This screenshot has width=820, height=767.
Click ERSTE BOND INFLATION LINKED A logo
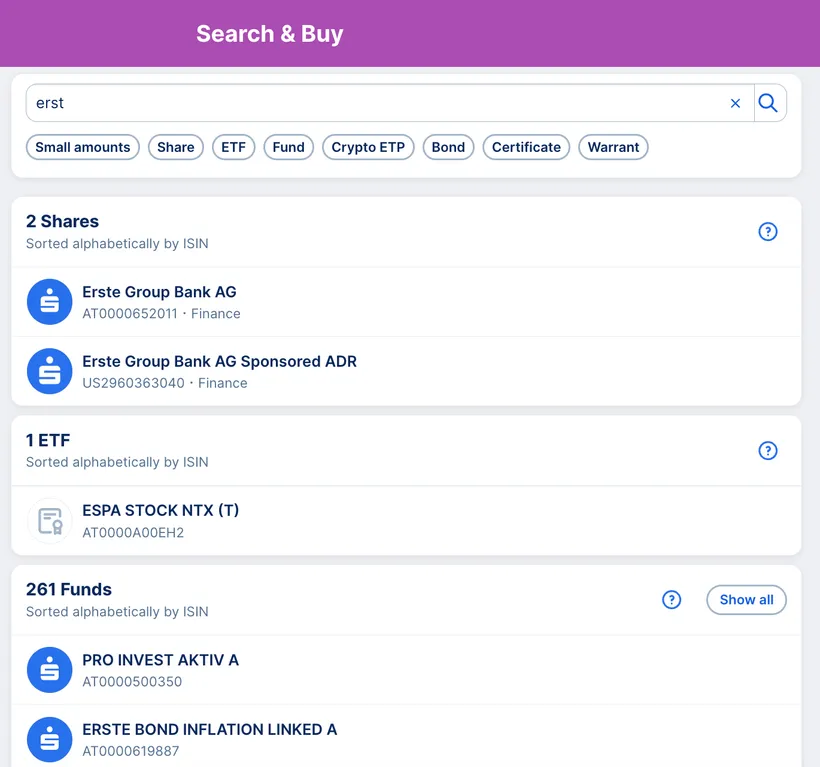[50, 739]
